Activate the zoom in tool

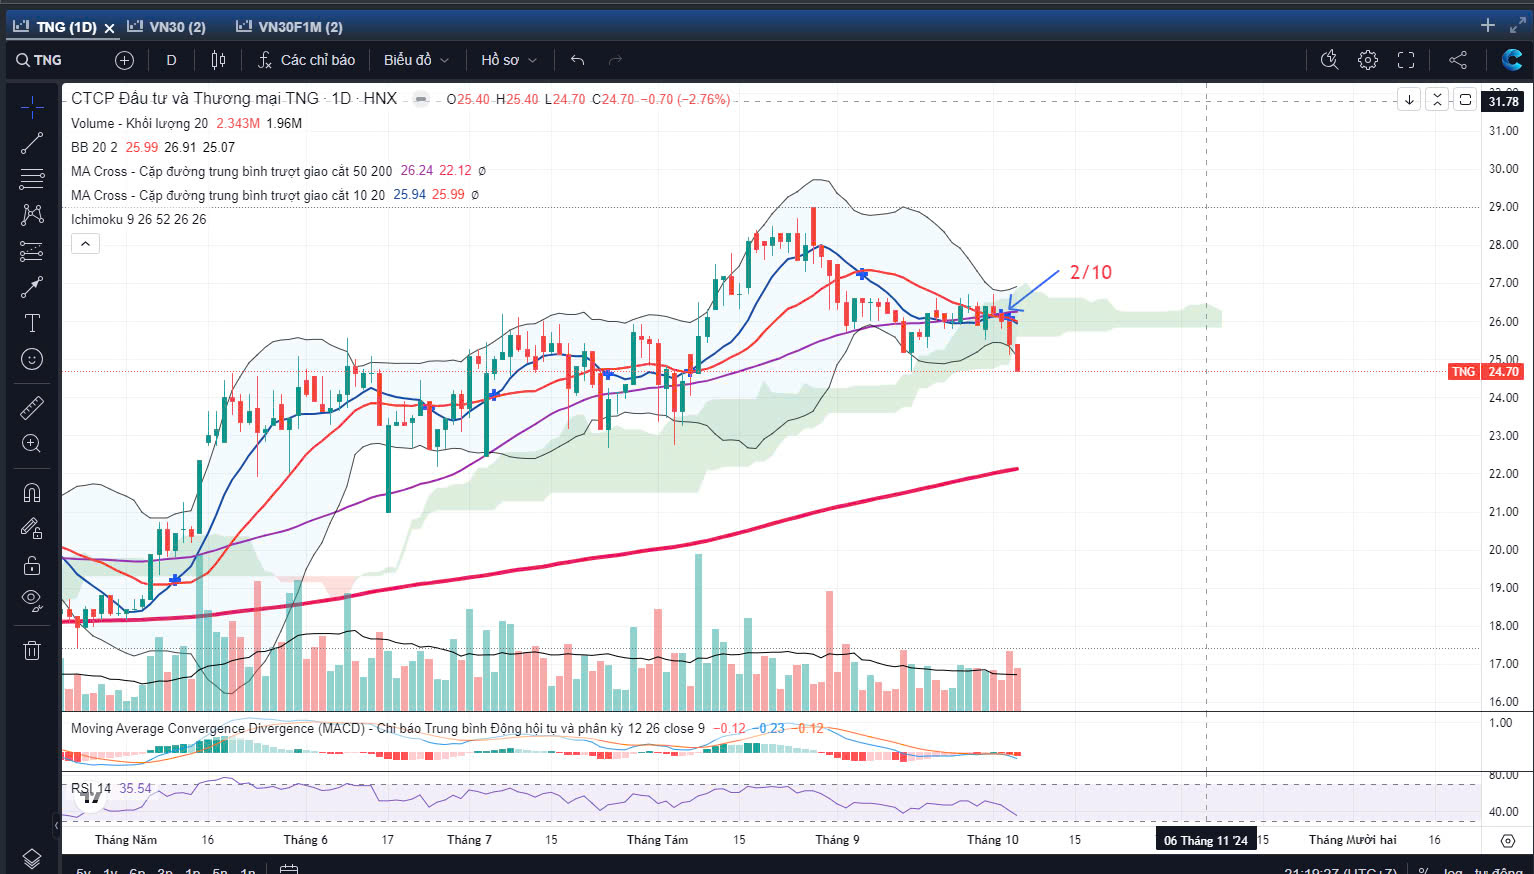[x=32, y=443]
